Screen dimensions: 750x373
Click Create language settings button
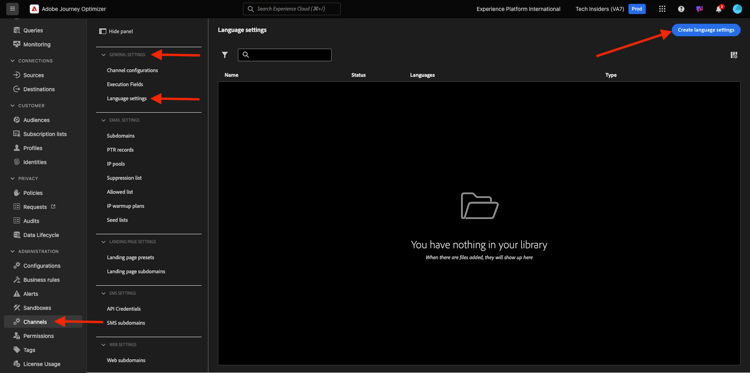coord(706,30)
